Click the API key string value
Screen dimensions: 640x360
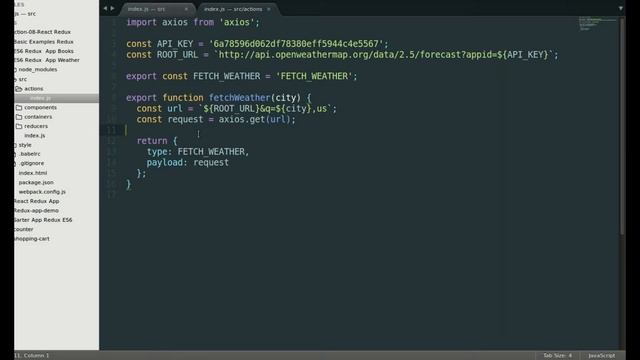tap(296, 44)
